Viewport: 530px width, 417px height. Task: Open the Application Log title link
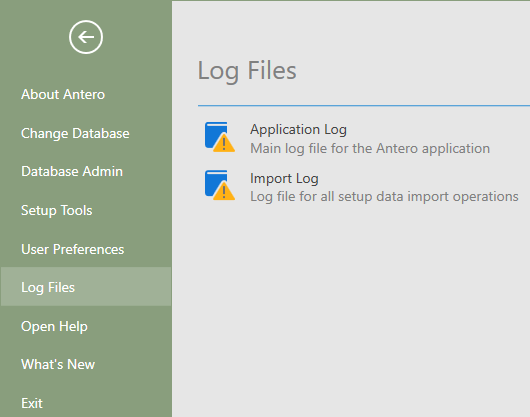298,130
